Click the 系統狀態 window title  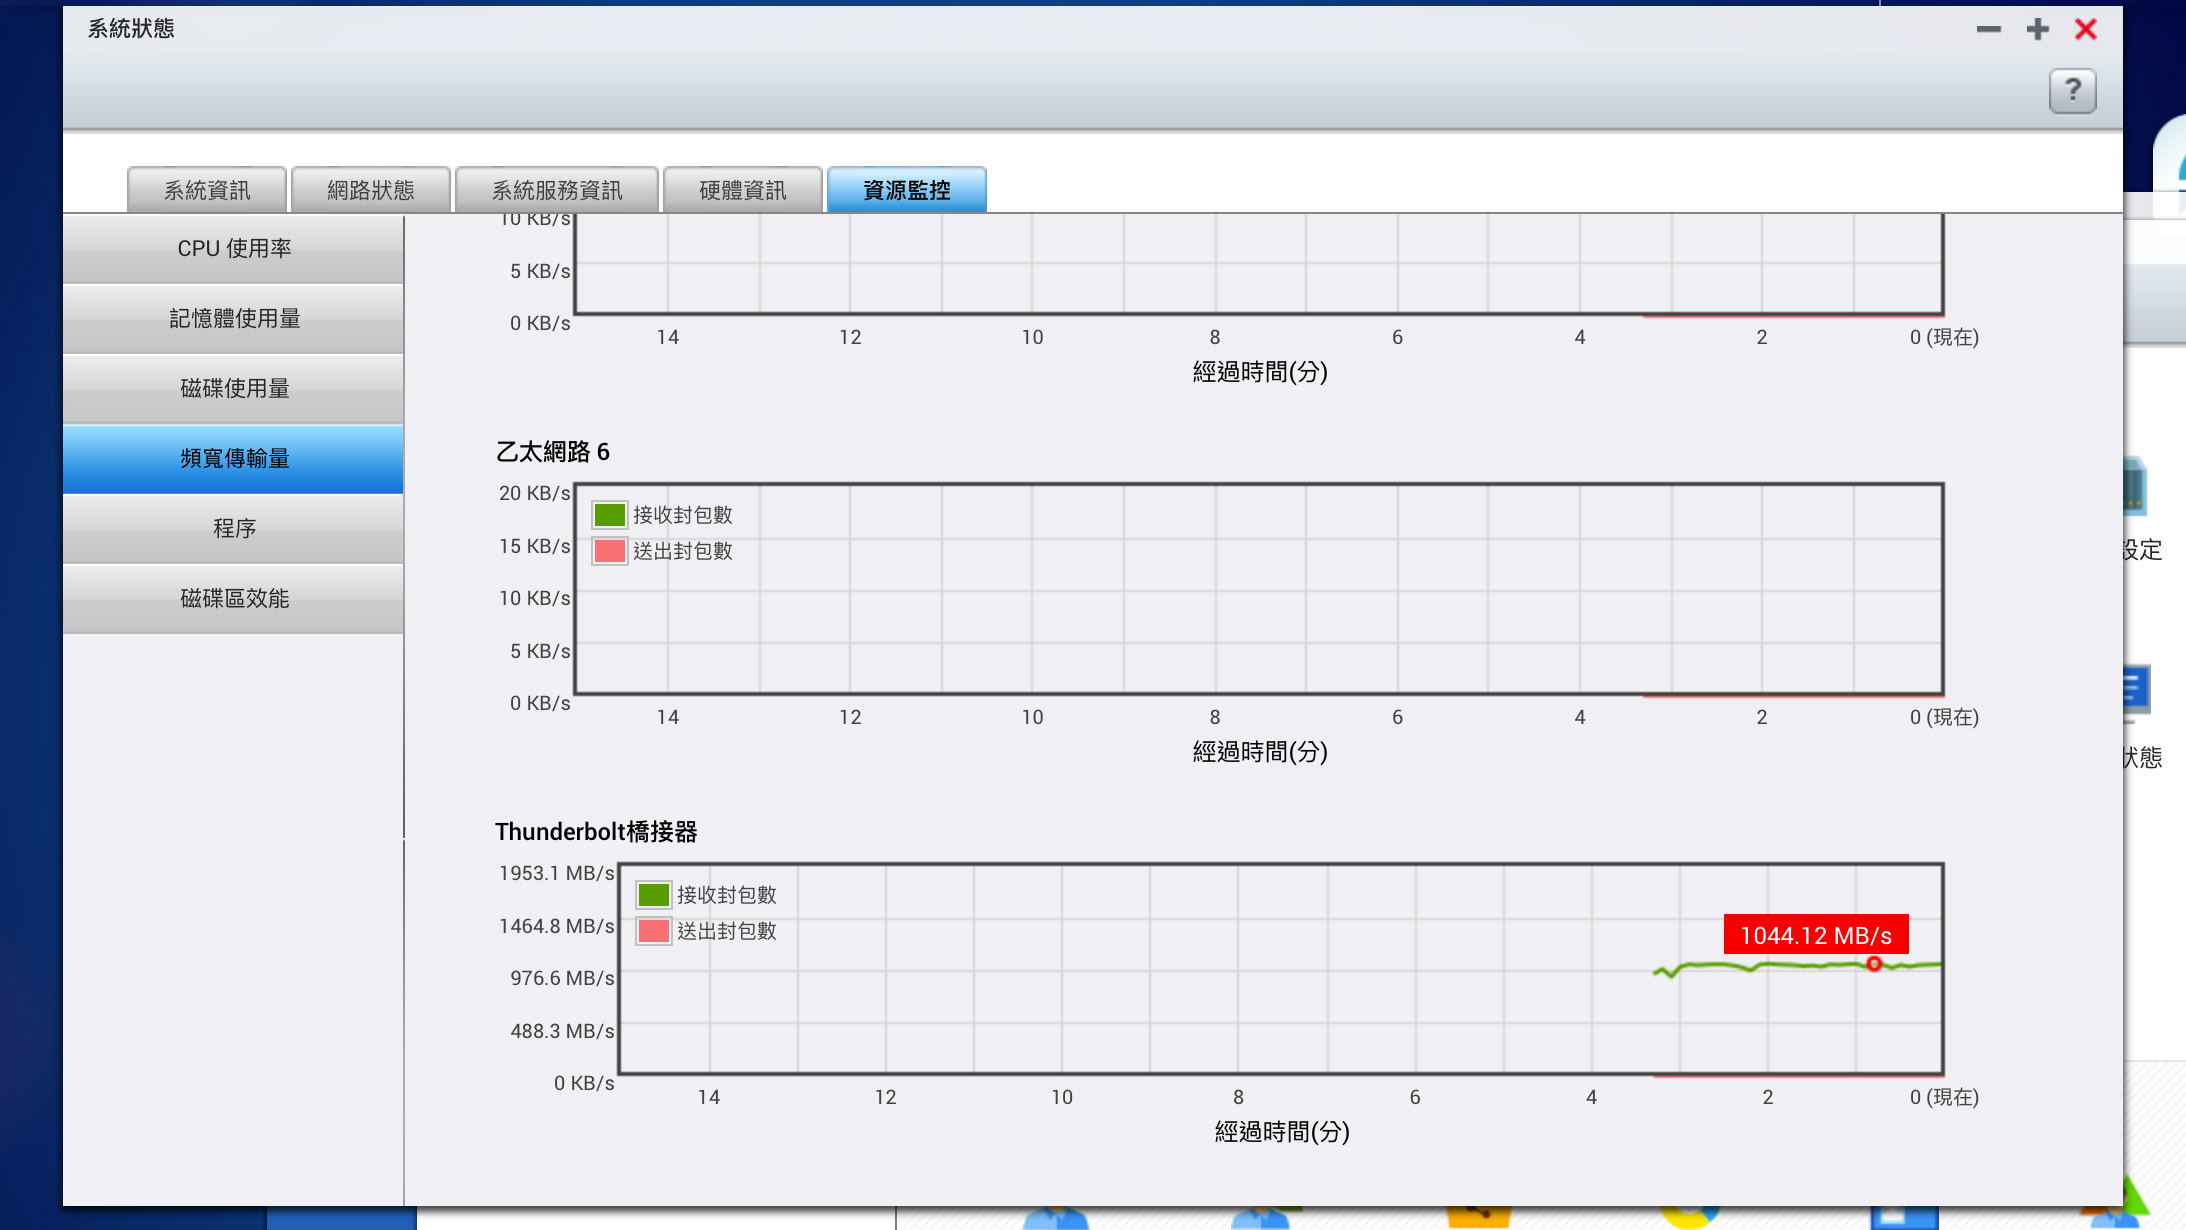click(x=131, y=29)
